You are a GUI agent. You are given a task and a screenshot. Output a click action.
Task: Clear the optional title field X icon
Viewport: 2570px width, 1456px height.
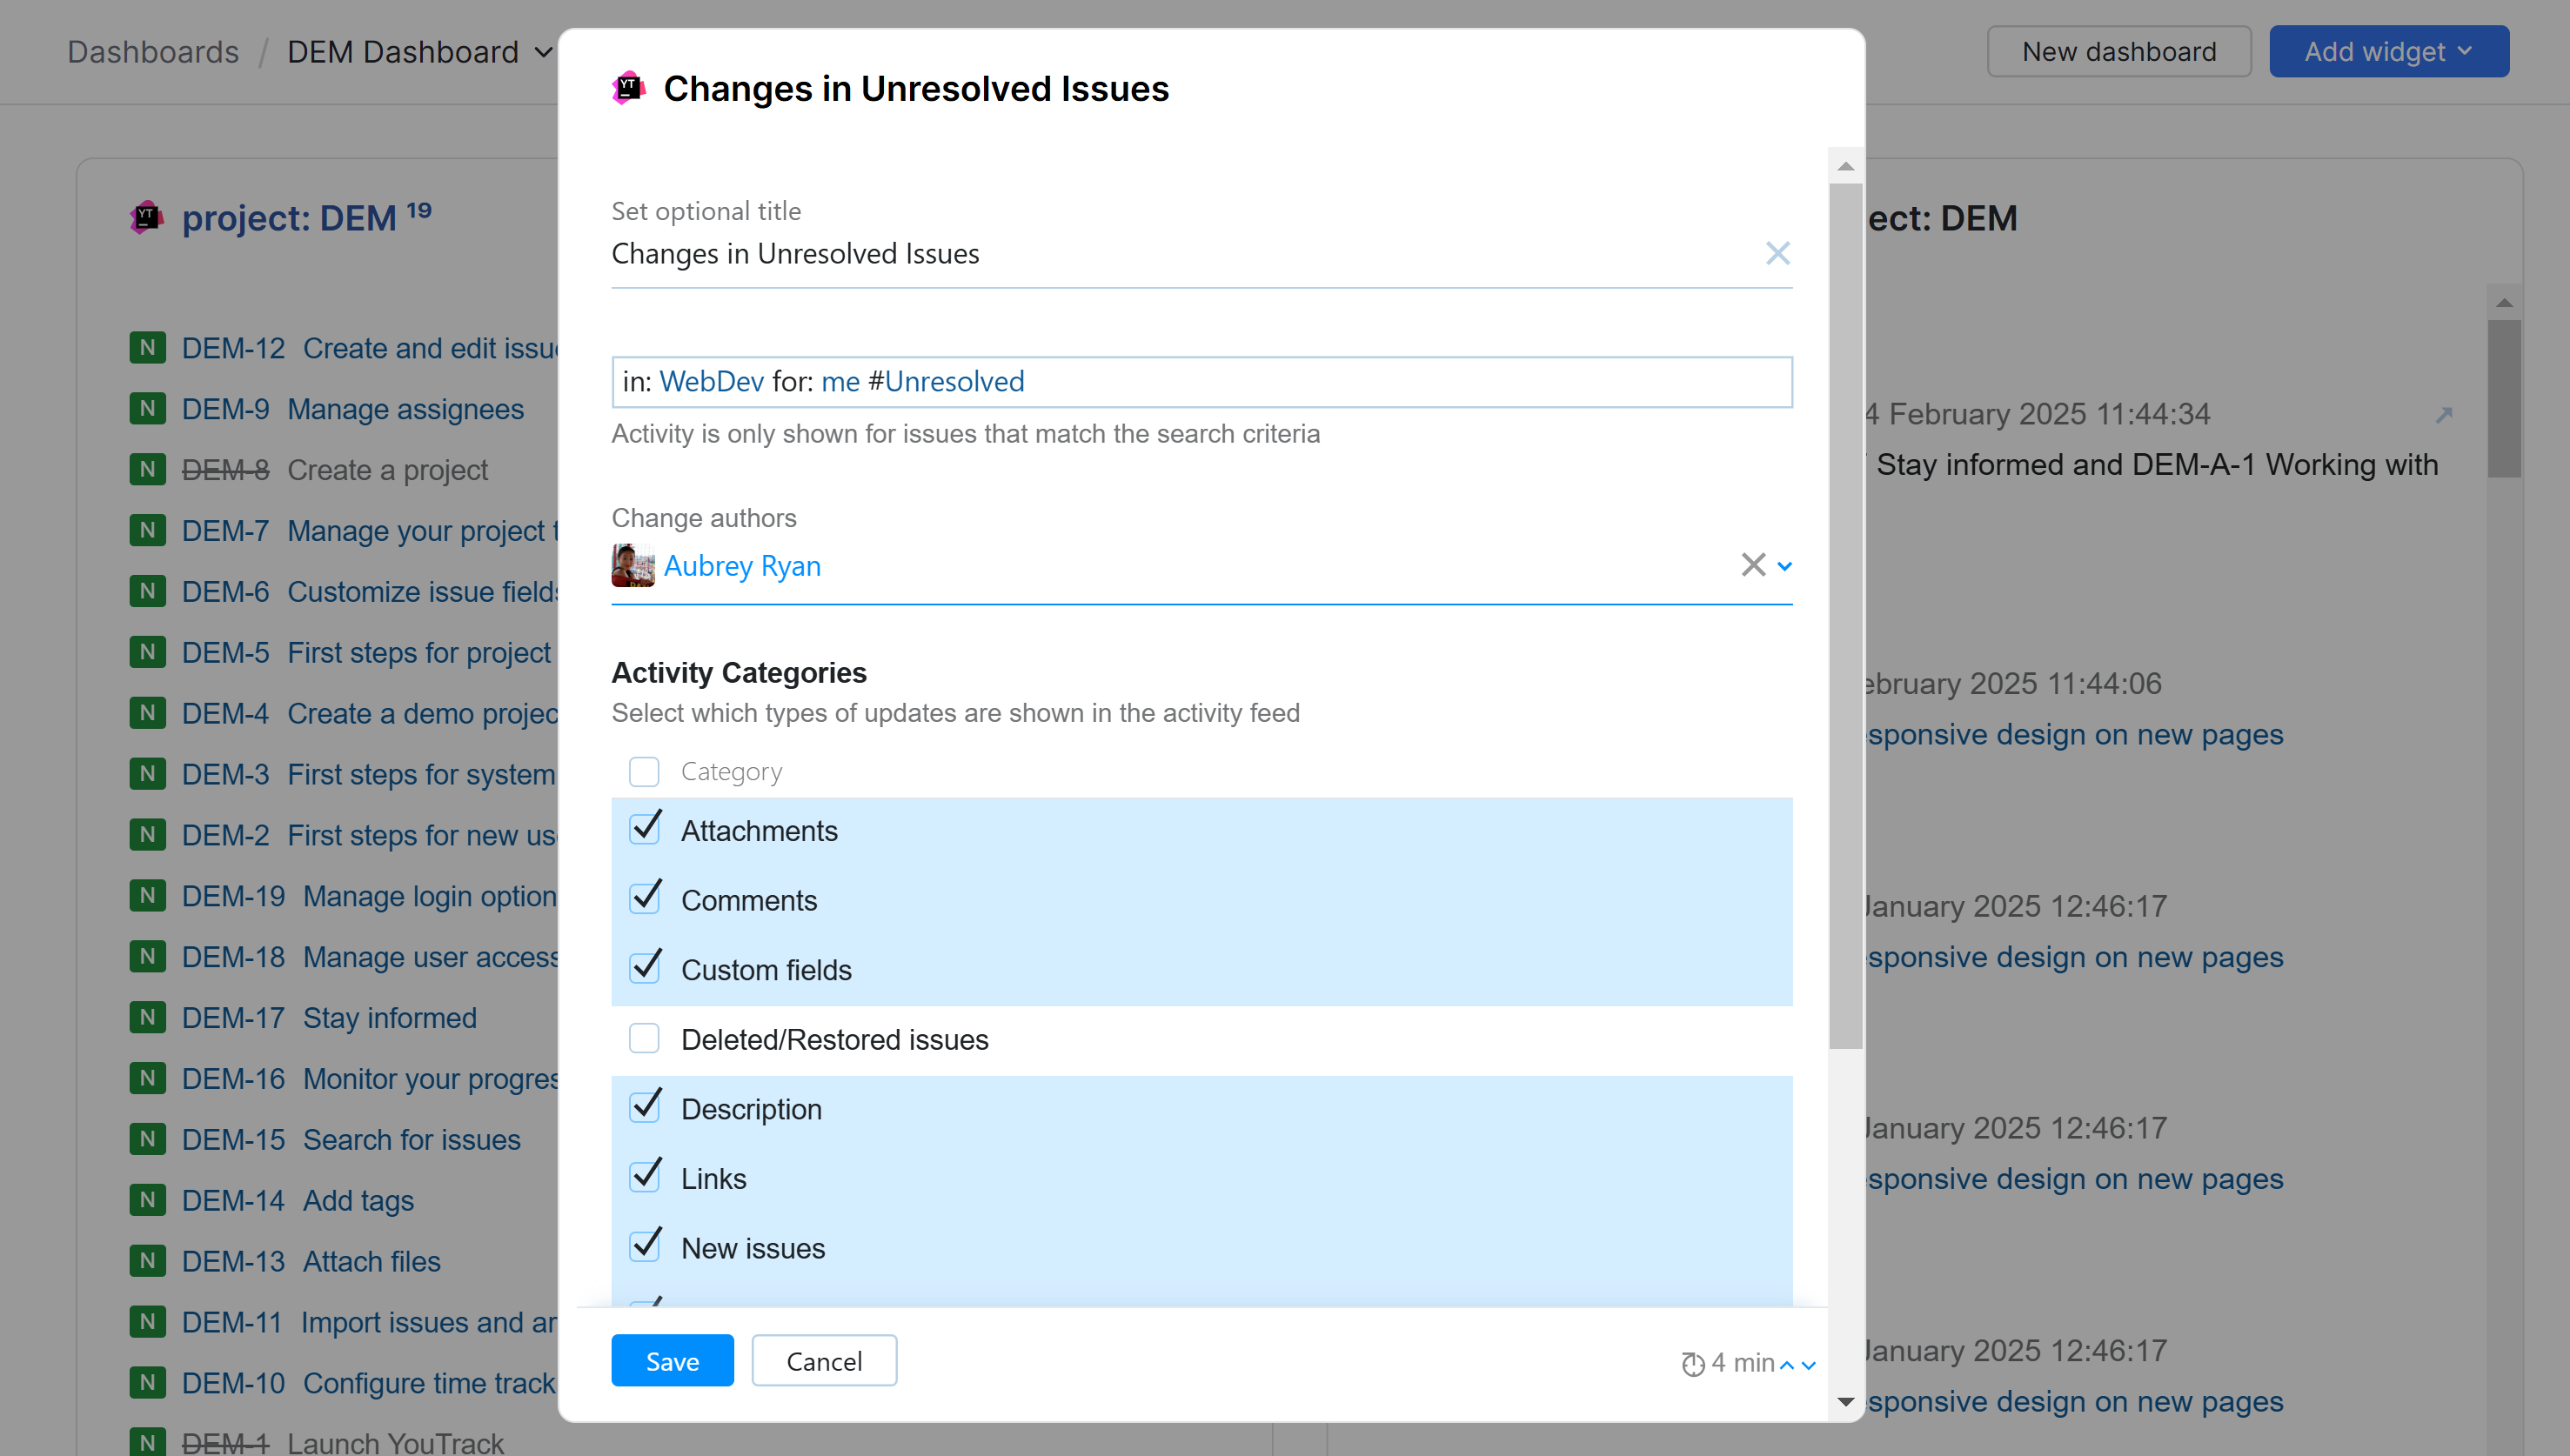(x=1777, y=253)
